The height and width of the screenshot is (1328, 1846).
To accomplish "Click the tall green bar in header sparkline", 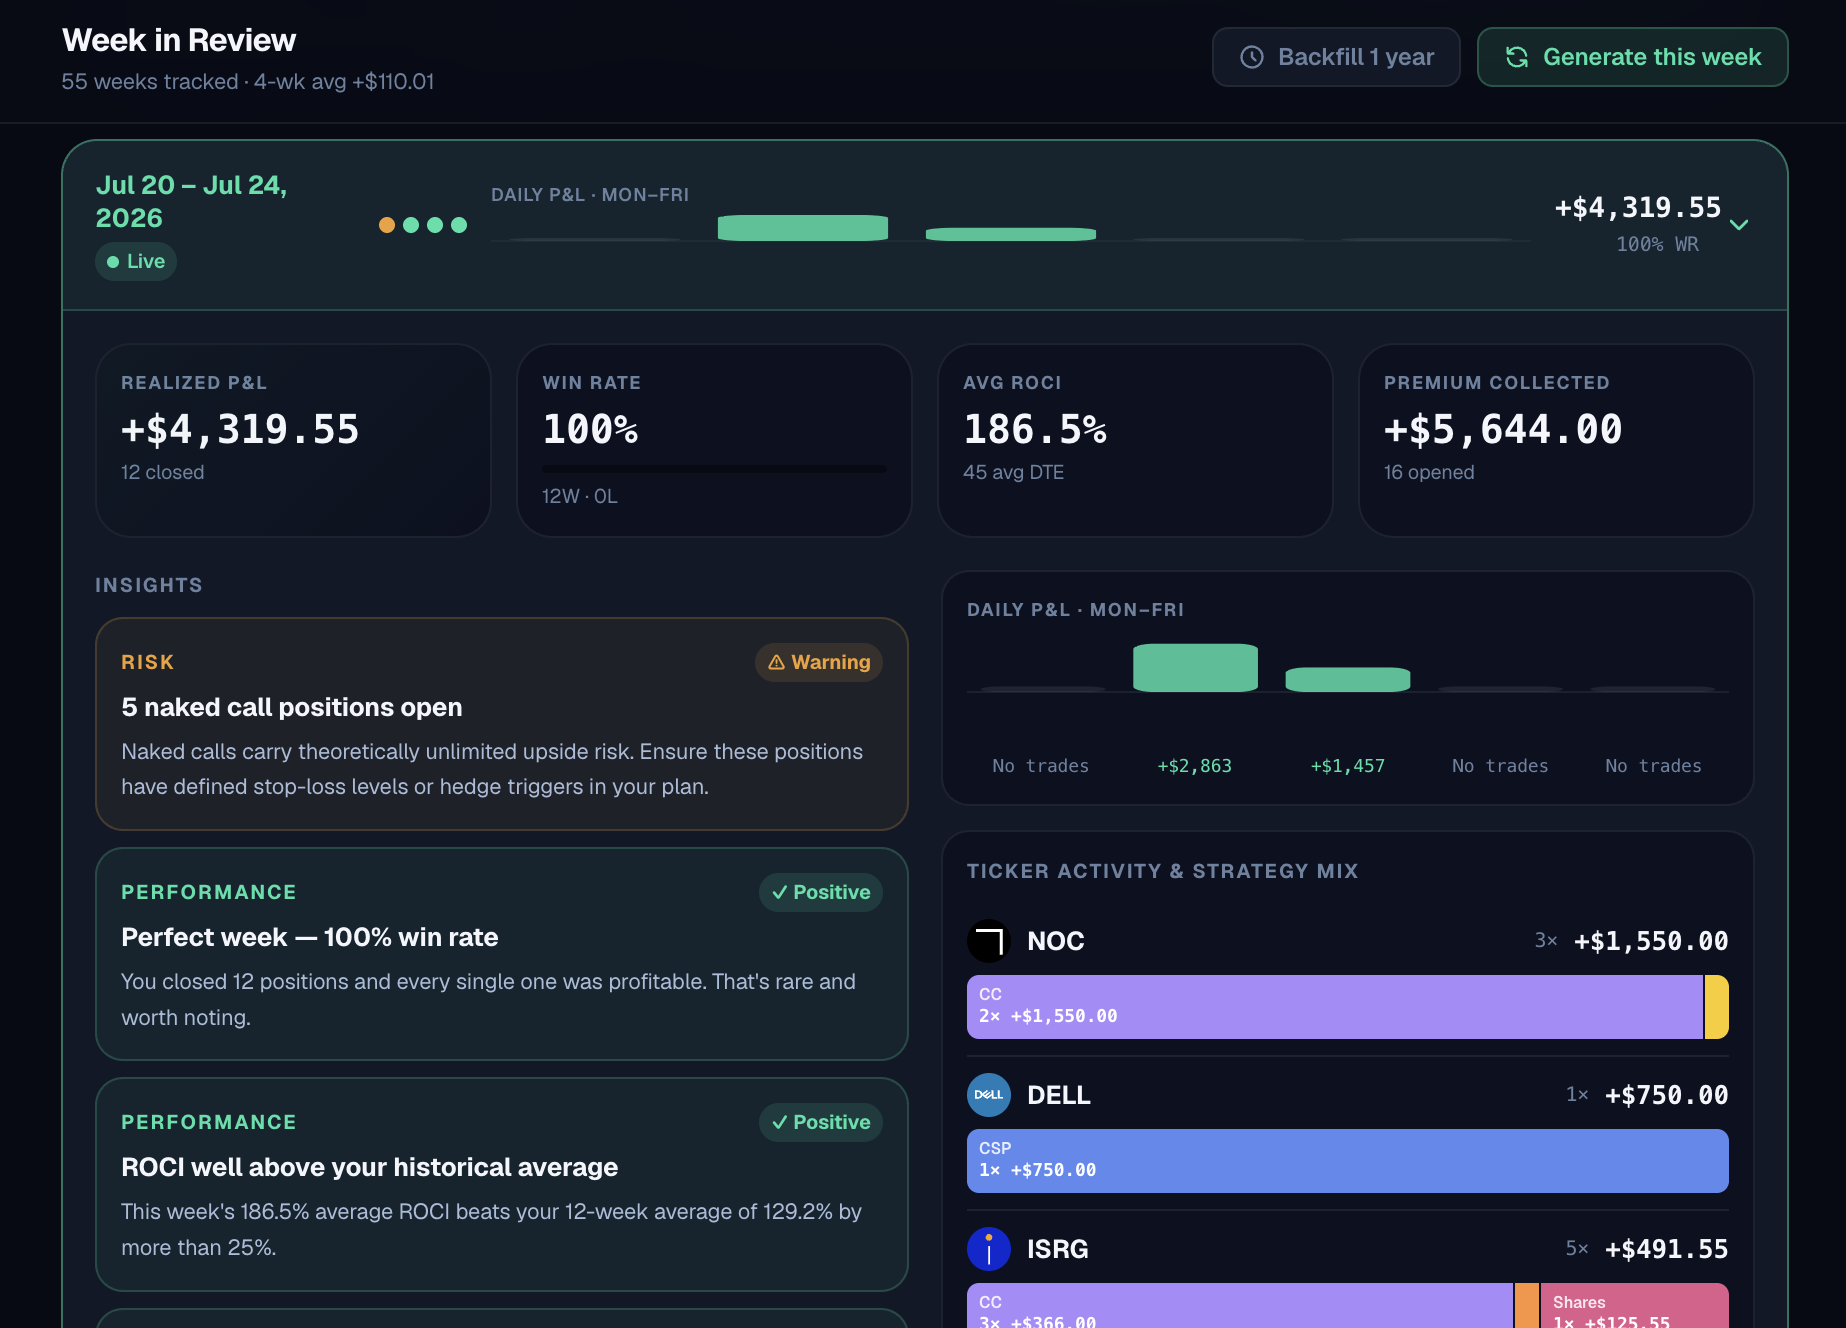I will 803,228.
